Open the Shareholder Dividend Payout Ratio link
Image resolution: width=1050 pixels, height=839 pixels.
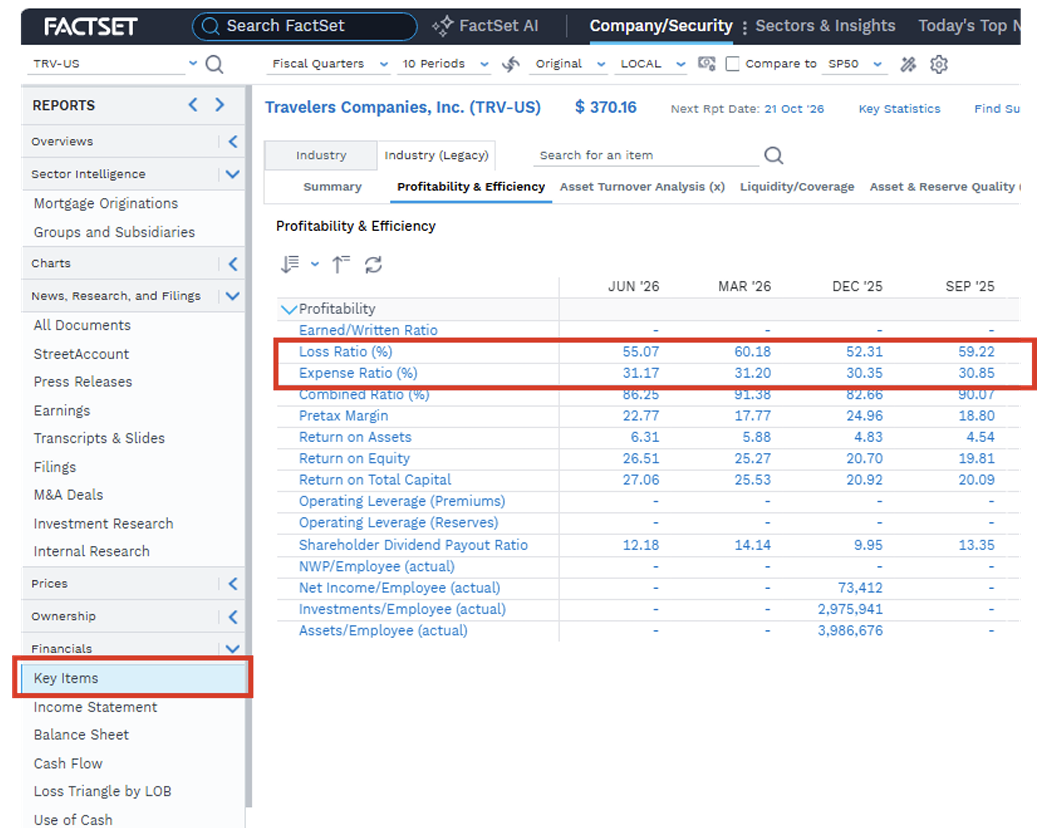[413, 545]
